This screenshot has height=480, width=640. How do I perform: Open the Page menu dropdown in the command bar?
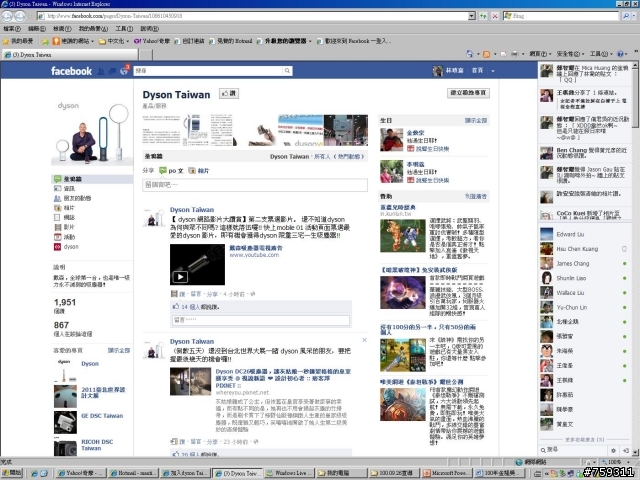540,54
